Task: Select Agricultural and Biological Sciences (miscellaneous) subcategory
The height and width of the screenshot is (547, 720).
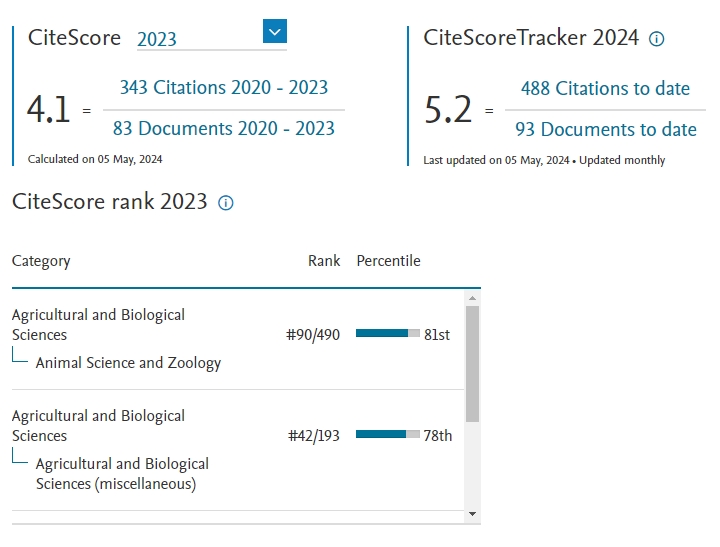Action: [122, 474]
